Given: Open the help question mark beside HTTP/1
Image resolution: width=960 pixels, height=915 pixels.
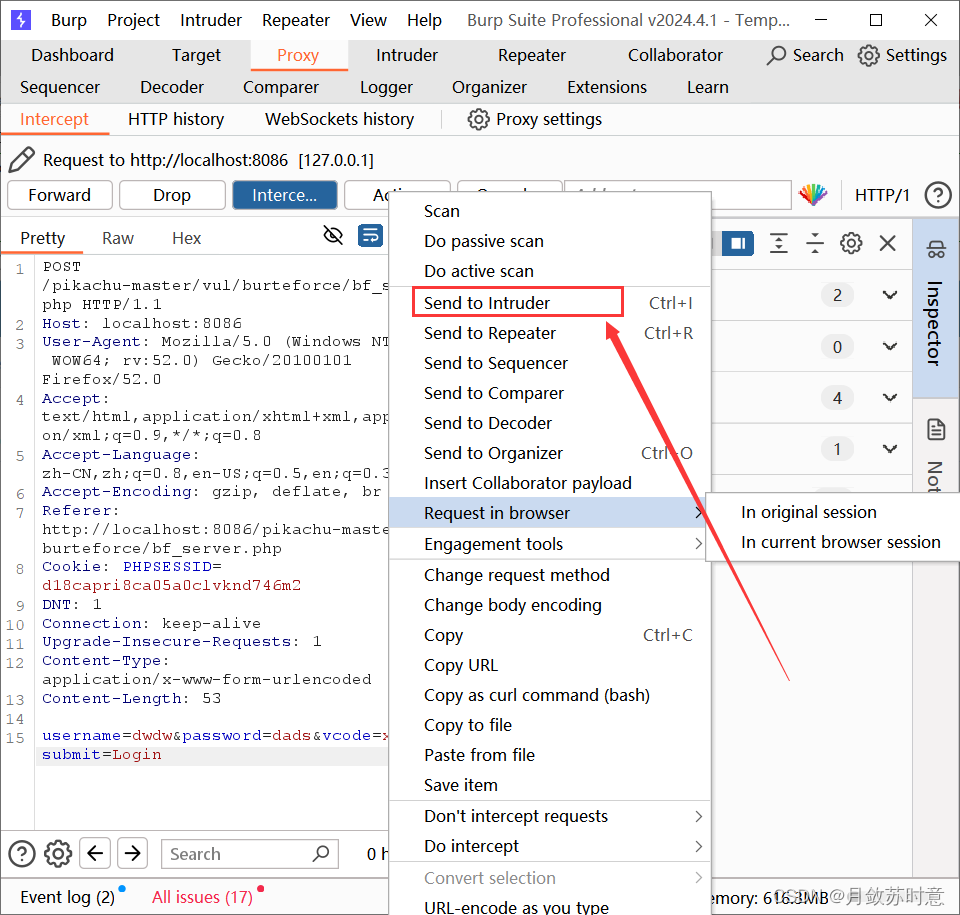Looking at the screenshot, I should pyautogui.click(x=937, y=195).
